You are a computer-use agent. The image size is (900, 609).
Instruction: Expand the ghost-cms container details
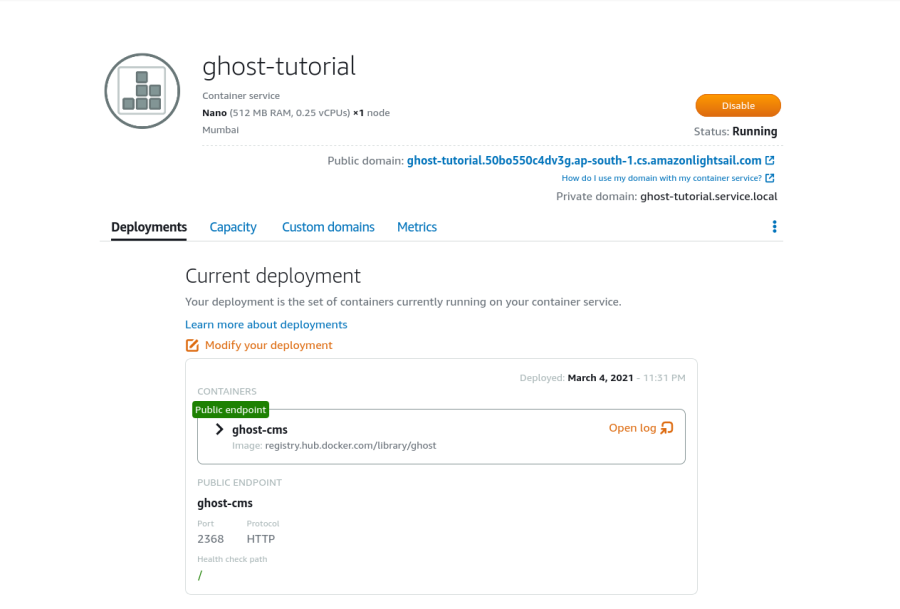click(x=219, y=429)
